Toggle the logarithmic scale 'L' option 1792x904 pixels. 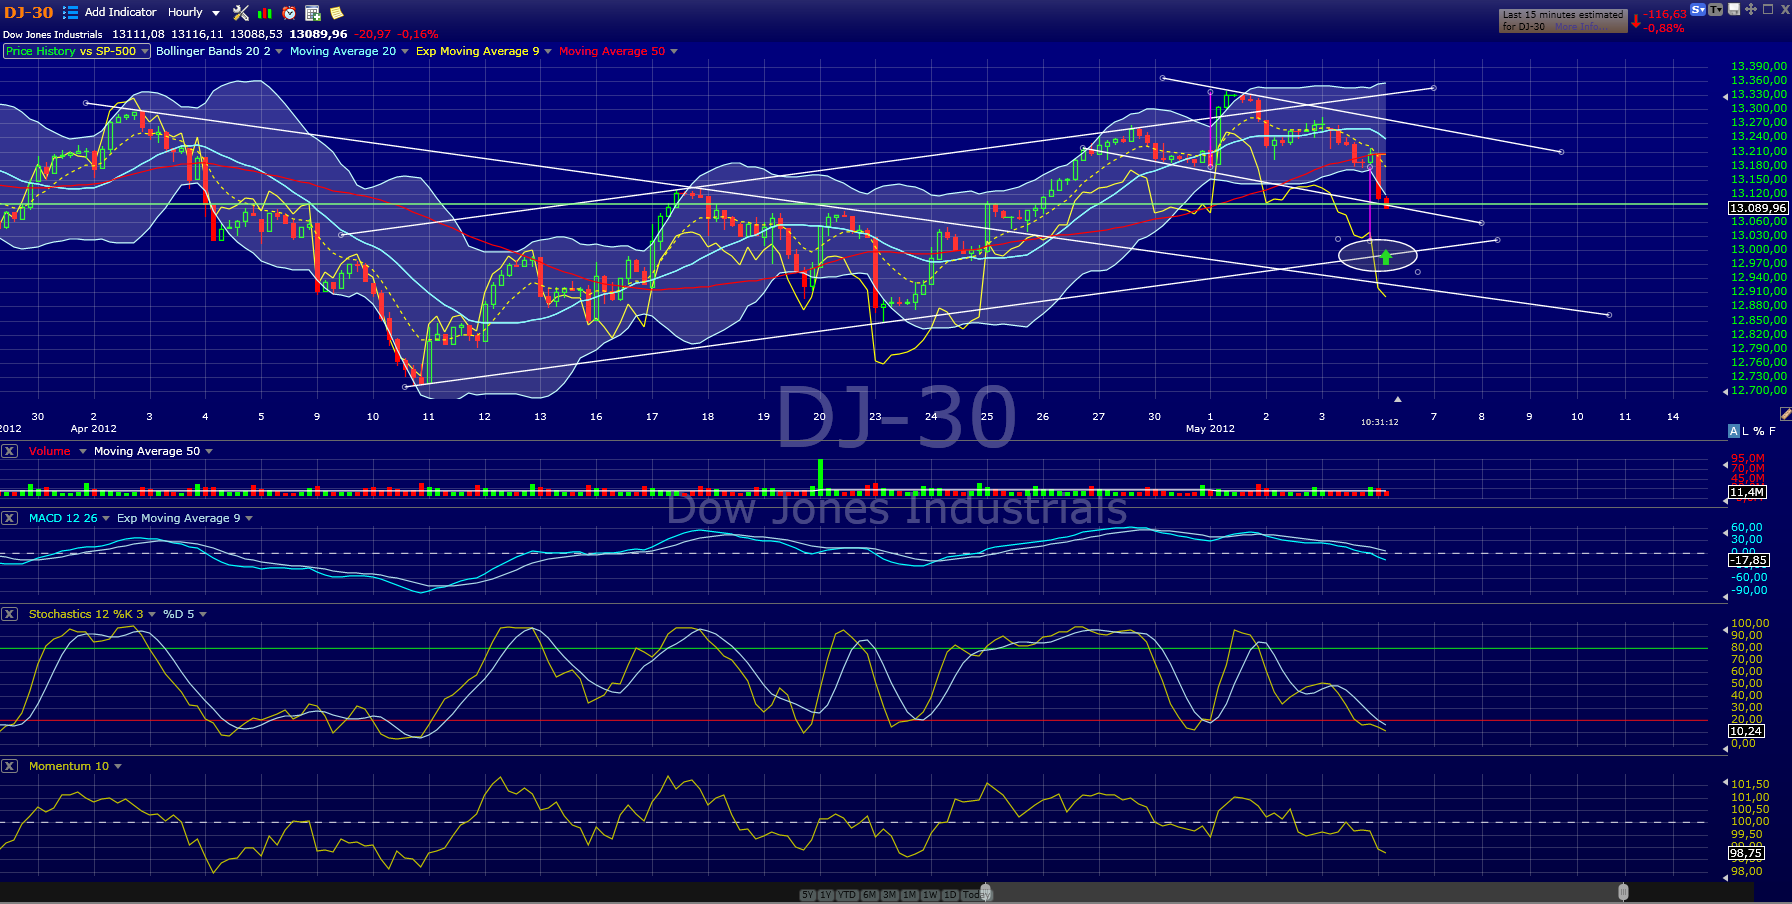coord(1746,431)
